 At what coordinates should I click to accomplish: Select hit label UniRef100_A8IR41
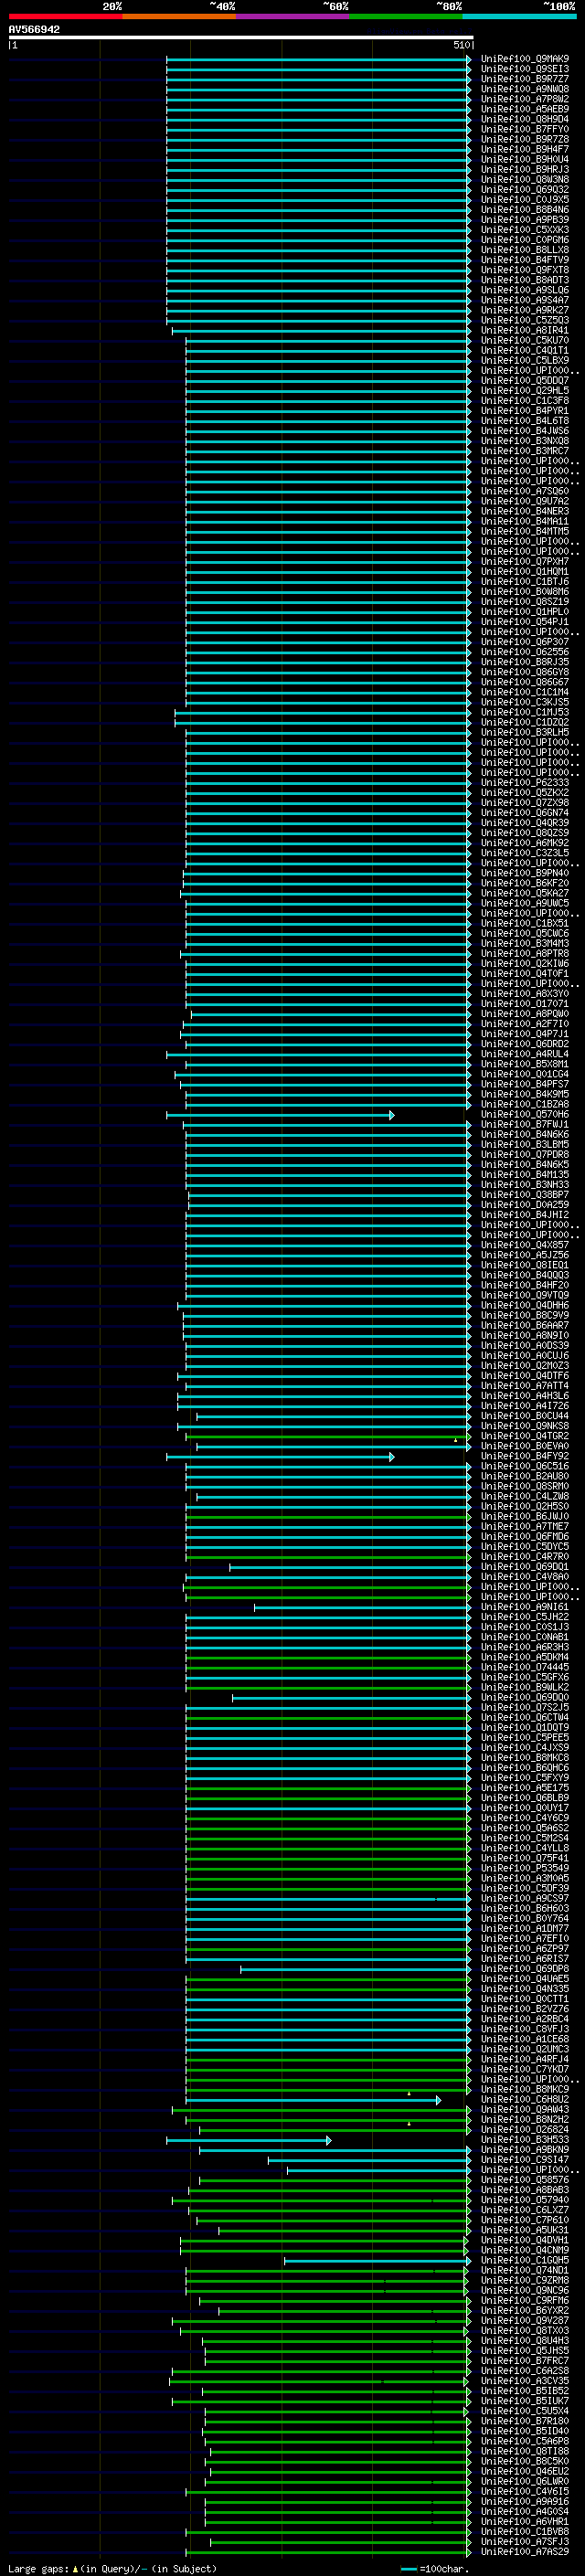(x=524, y=330)
